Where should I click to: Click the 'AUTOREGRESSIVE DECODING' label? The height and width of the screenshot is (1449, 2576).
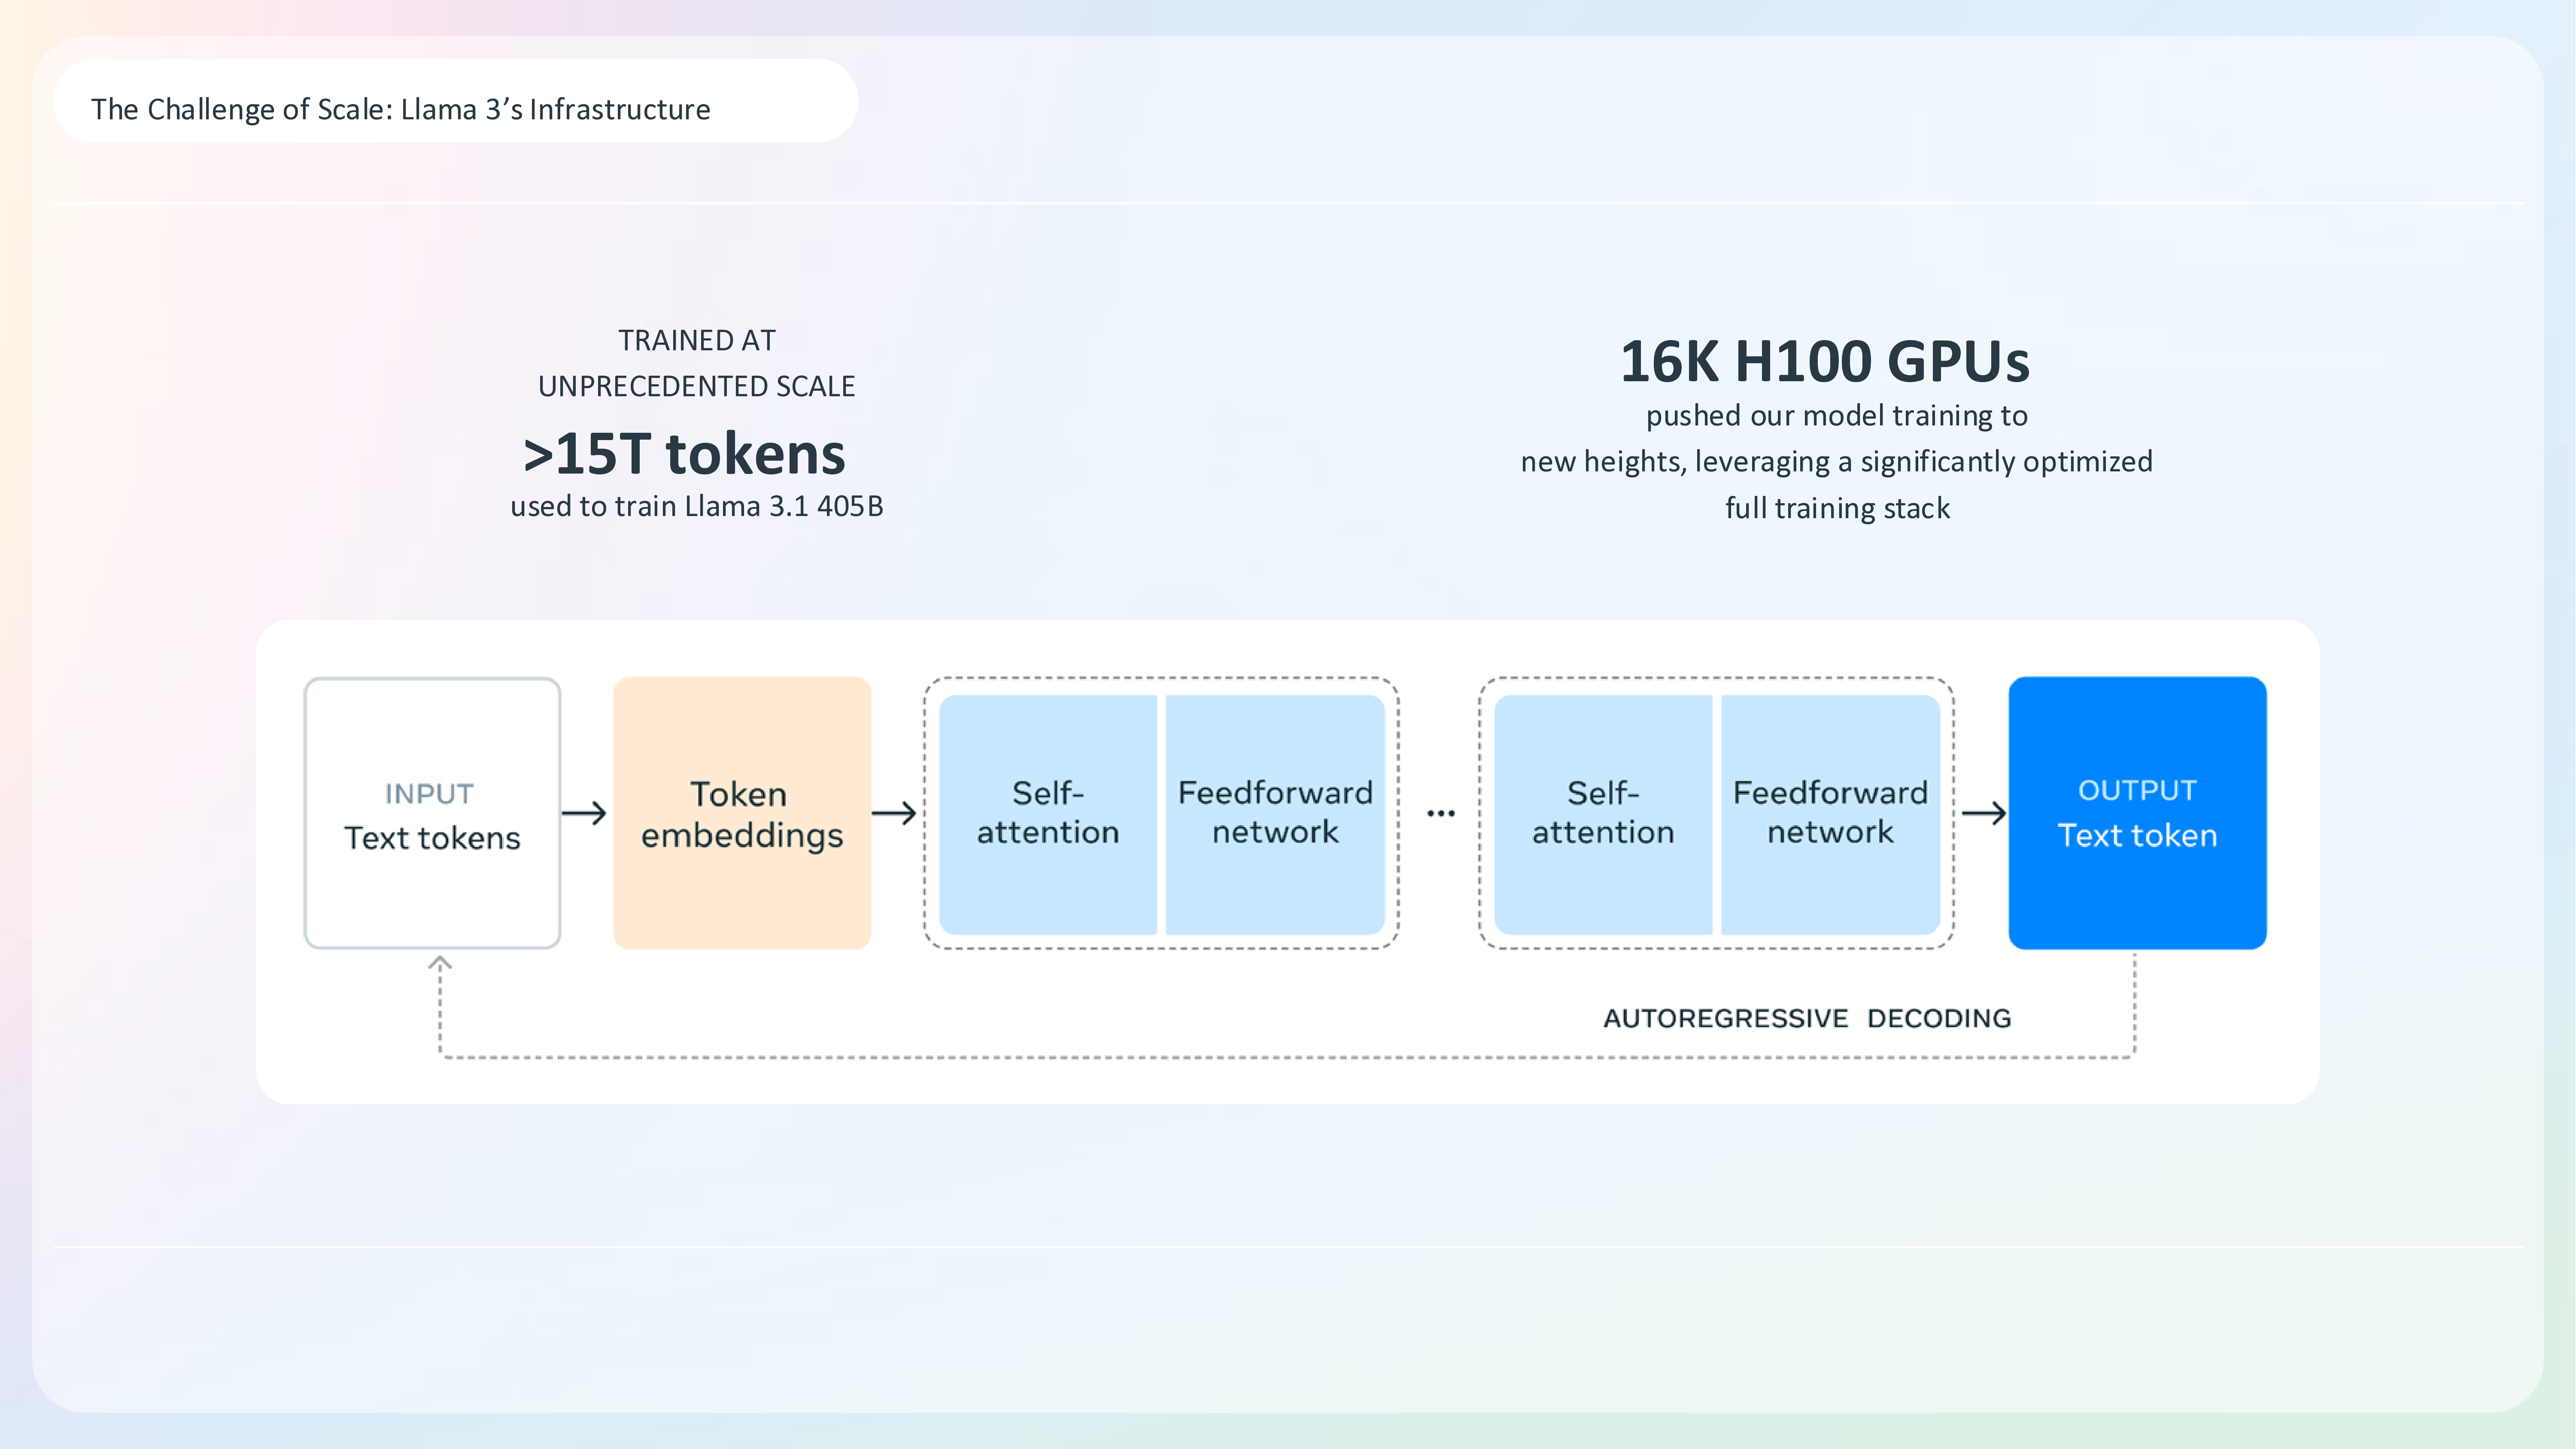[x=1807, y=1018]
